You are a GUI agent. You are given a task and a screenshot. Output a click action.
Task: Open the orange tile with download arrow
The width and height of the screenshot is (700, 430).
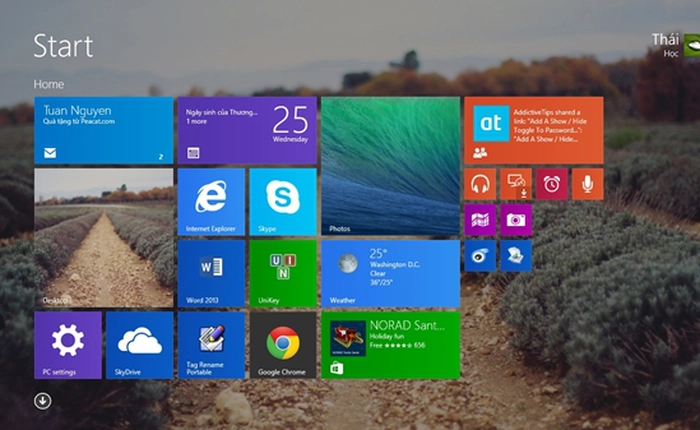coord(516,184)
